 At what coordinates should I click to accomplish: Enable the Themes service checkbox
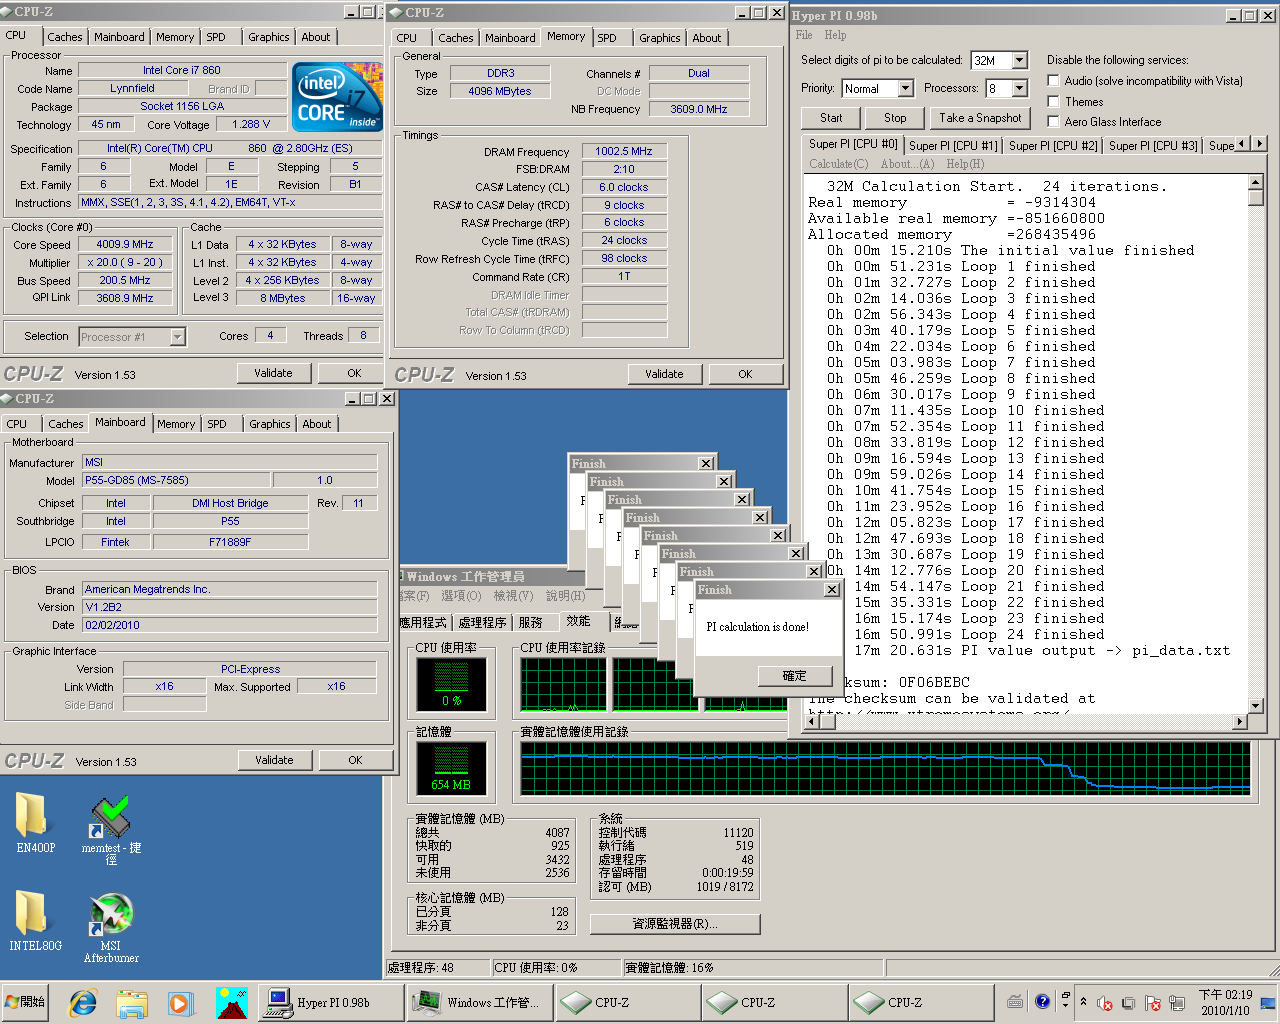(x=1053, y=101)
